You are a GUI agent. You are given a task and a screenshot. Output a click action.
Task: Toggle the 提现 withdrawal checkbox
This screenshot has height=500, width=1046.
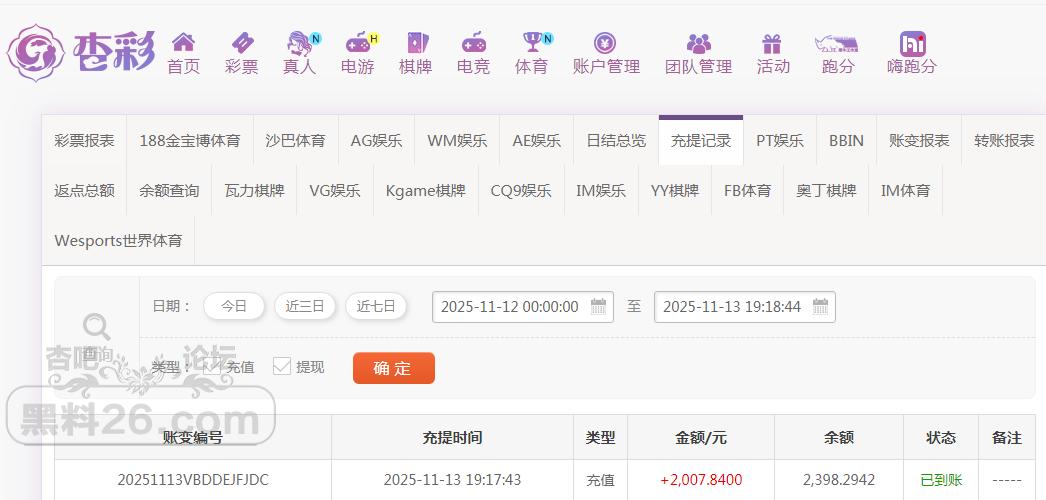(282, 367)
